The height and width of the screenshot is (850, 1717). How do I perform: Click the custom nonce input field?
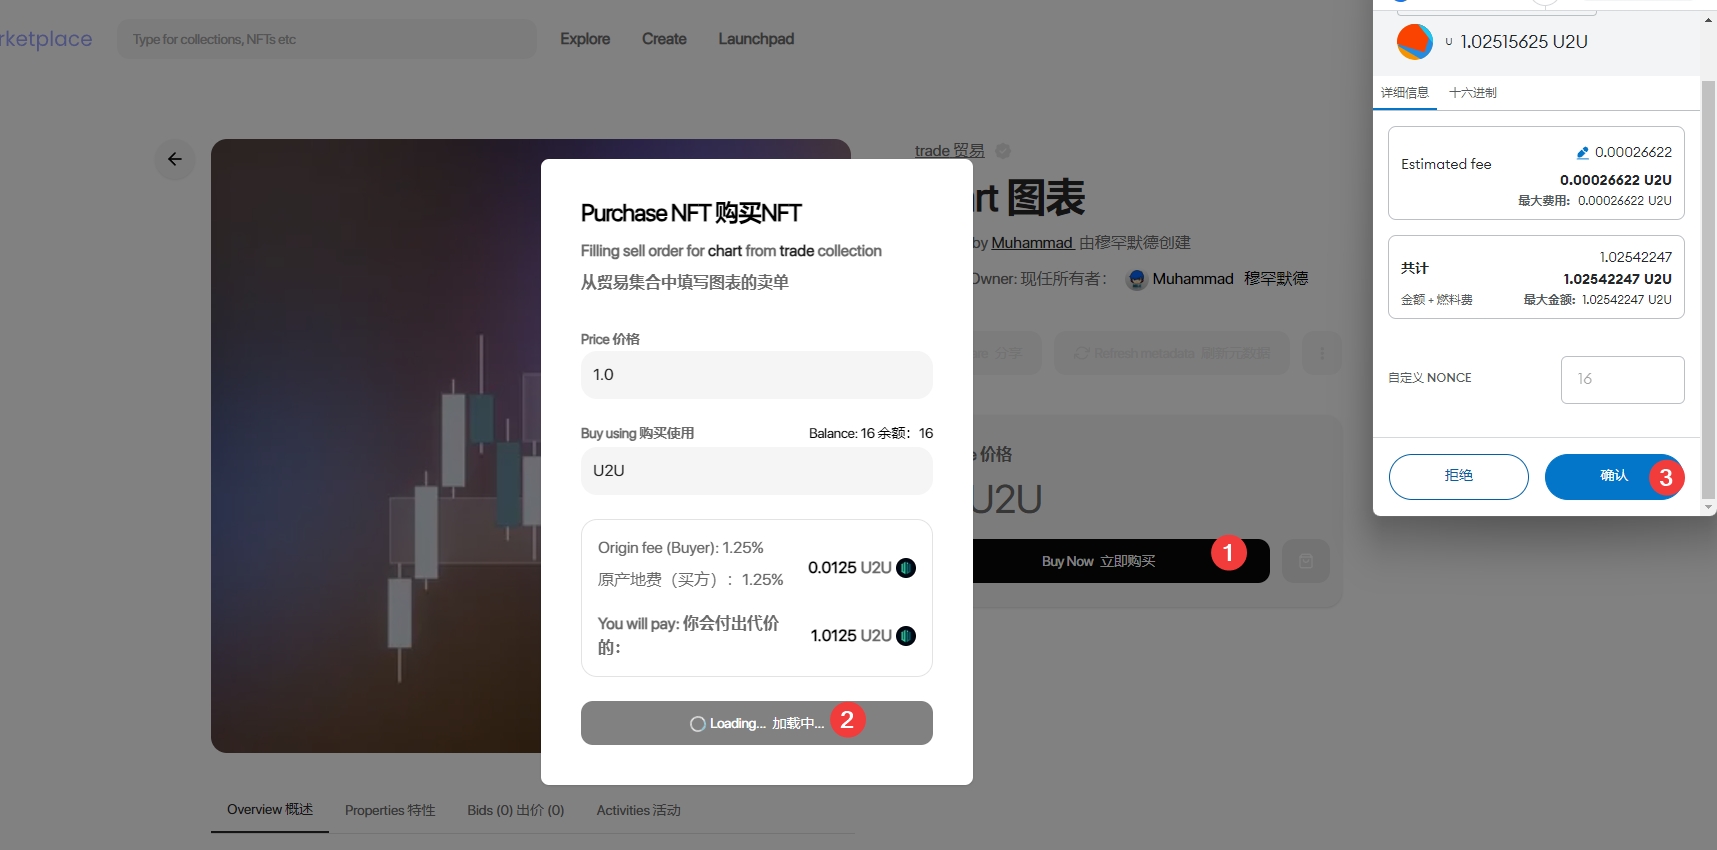pos(1622,379)
